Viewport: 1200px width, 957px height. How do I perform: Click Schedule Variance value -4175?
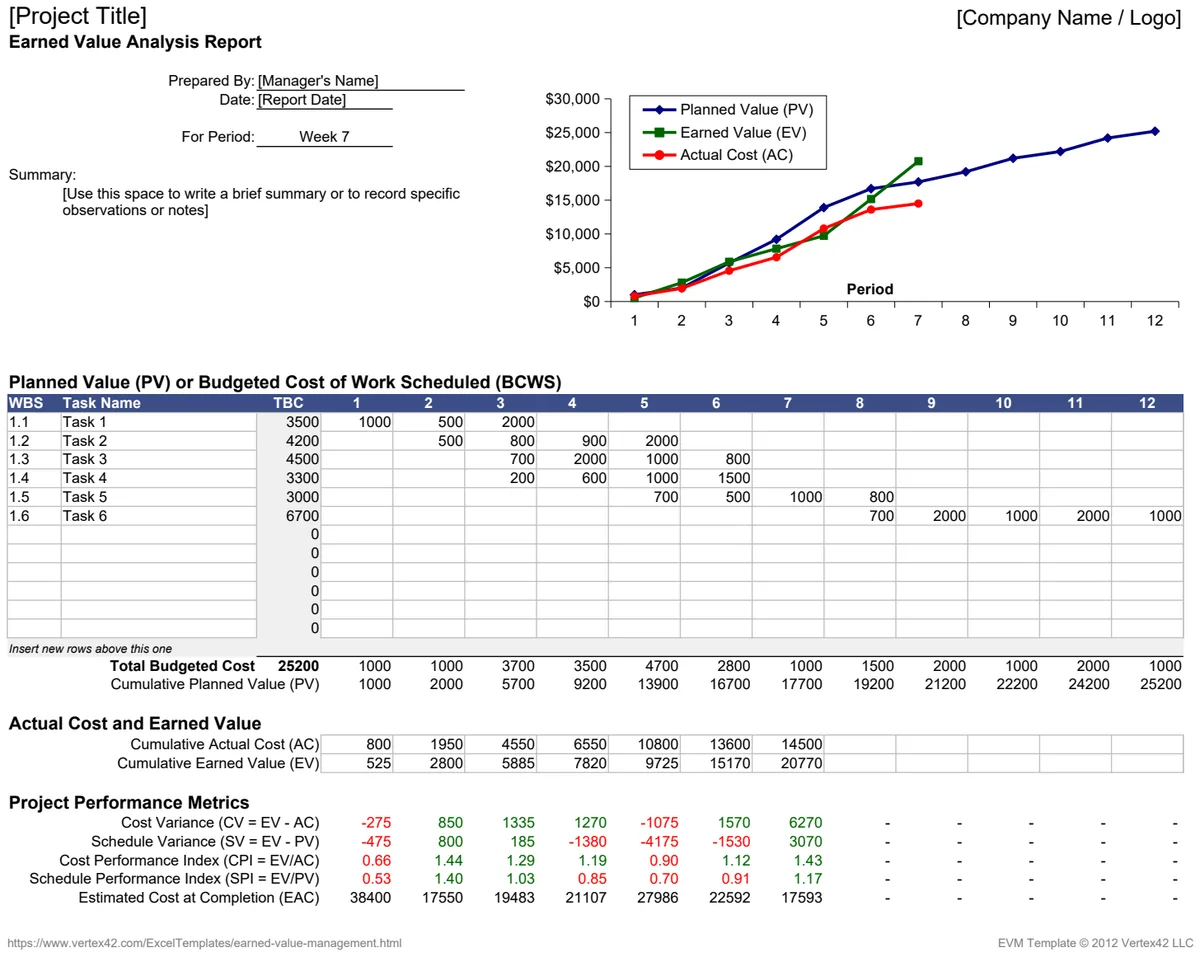[x=659, y=842]
